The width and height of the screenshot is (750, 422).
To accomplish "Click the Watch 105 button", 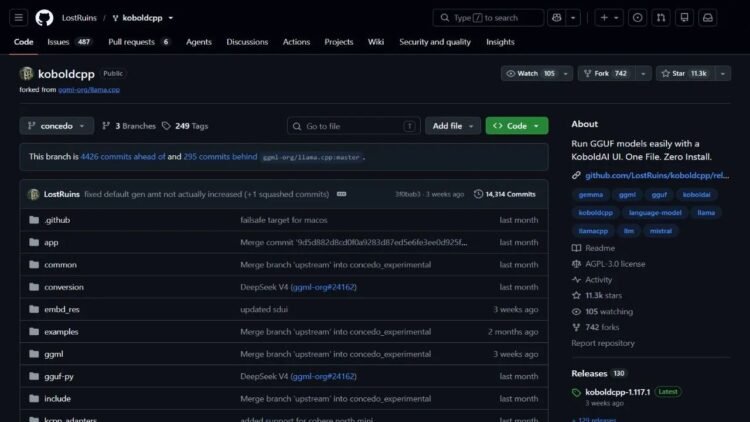I will (530, 74).
